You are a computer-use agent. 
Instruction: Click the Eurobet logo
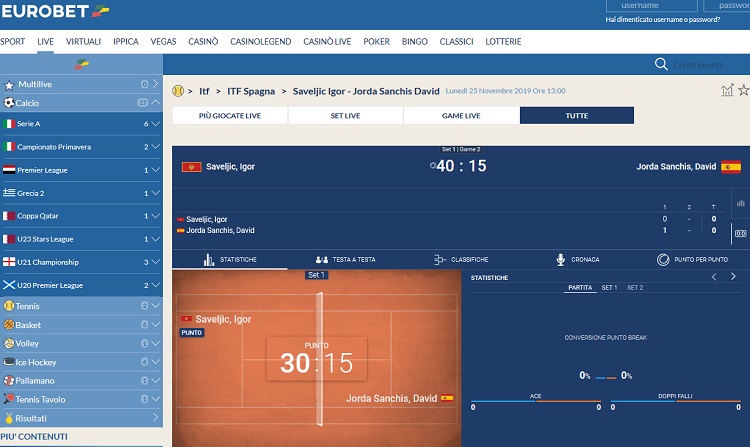point(55,11)
